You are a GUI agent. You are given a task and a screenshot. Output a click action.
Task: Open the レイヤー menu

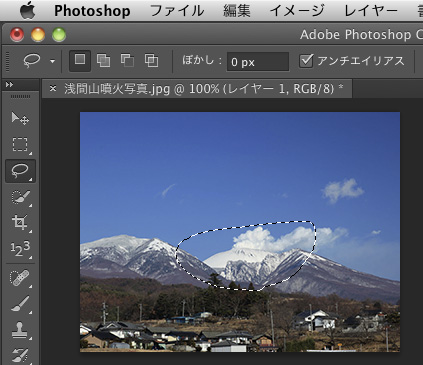point(371,11)
